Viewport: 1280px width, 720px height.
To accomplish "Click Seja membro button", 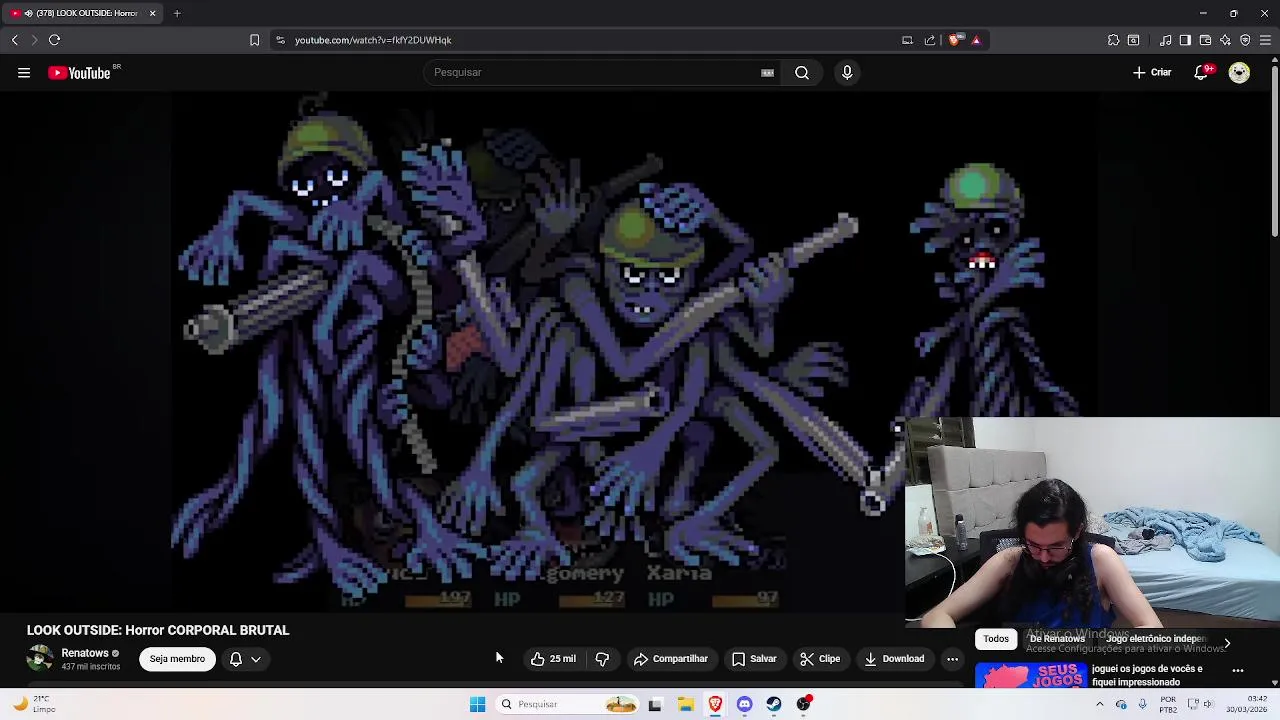I will [177, 659].
